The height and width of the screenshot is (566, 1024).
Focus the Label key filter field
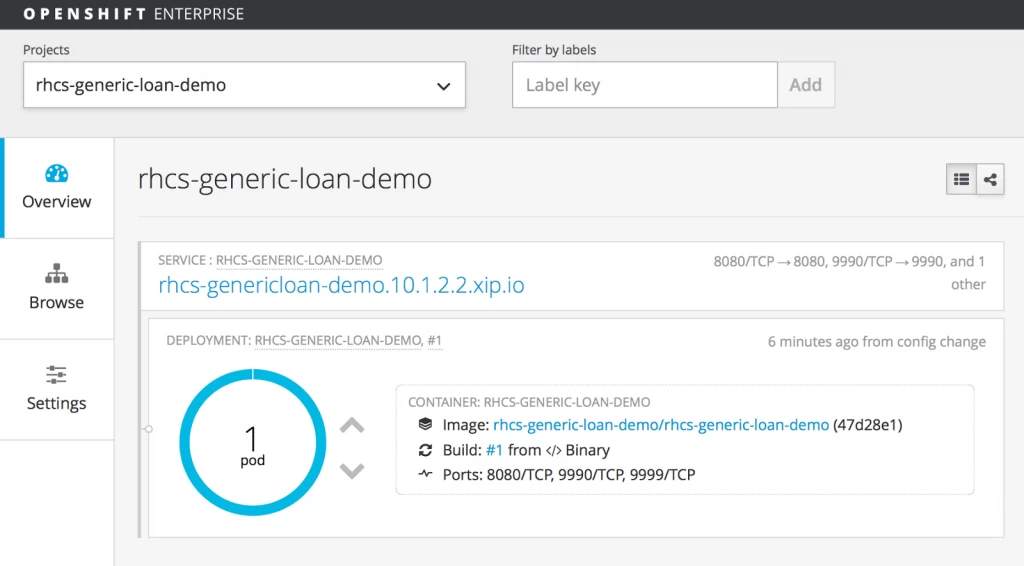[x=645, y=85]
